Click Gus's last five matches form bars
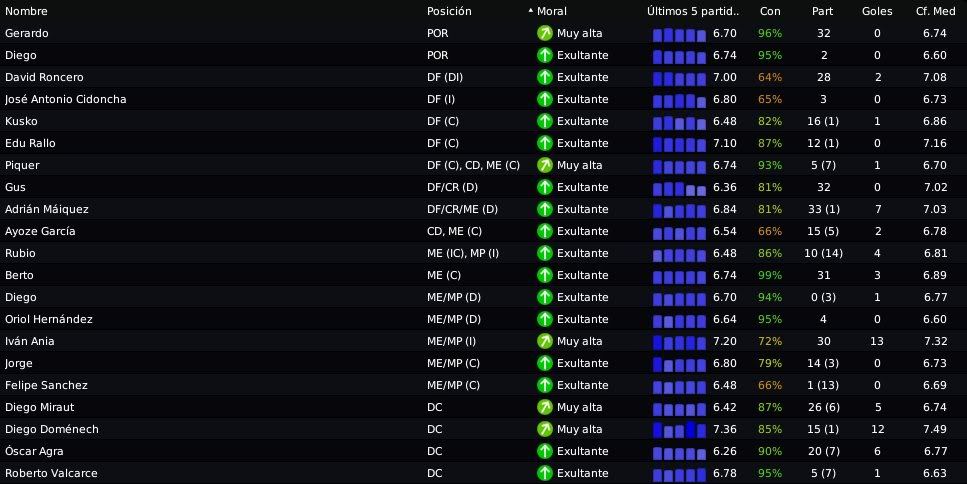Image resolution: width=967 pixels, height=484 pixels. [679, 188]
